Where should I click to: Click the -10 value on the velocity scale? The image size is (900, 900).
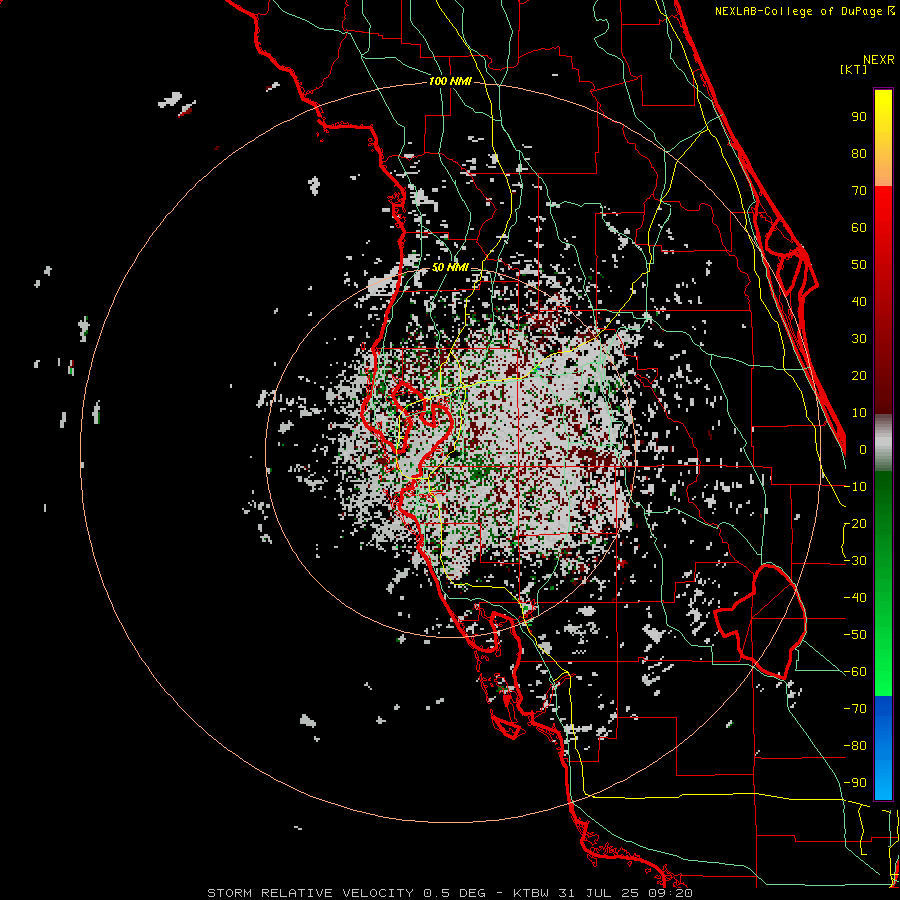point(855,487)
